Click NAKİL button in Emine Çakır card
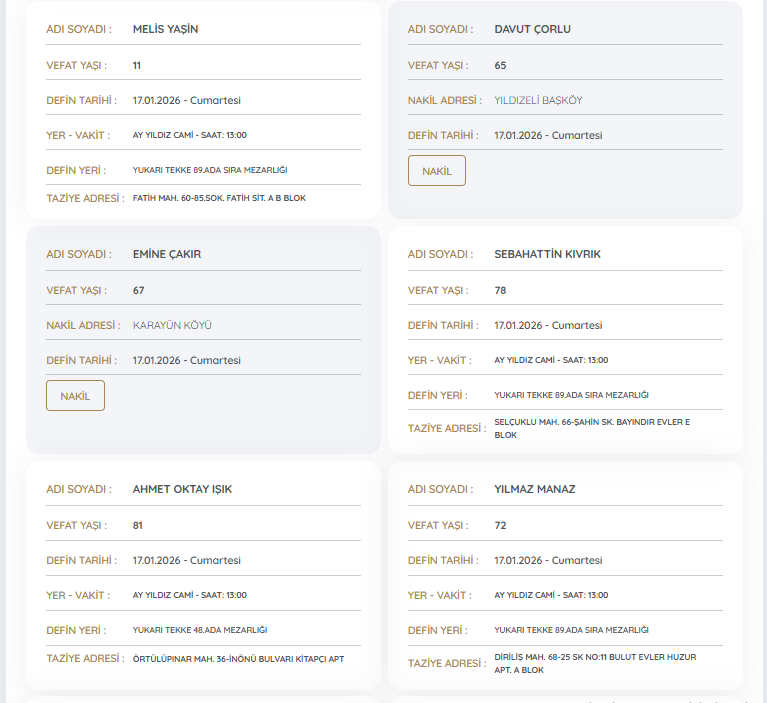 point(75,396)
